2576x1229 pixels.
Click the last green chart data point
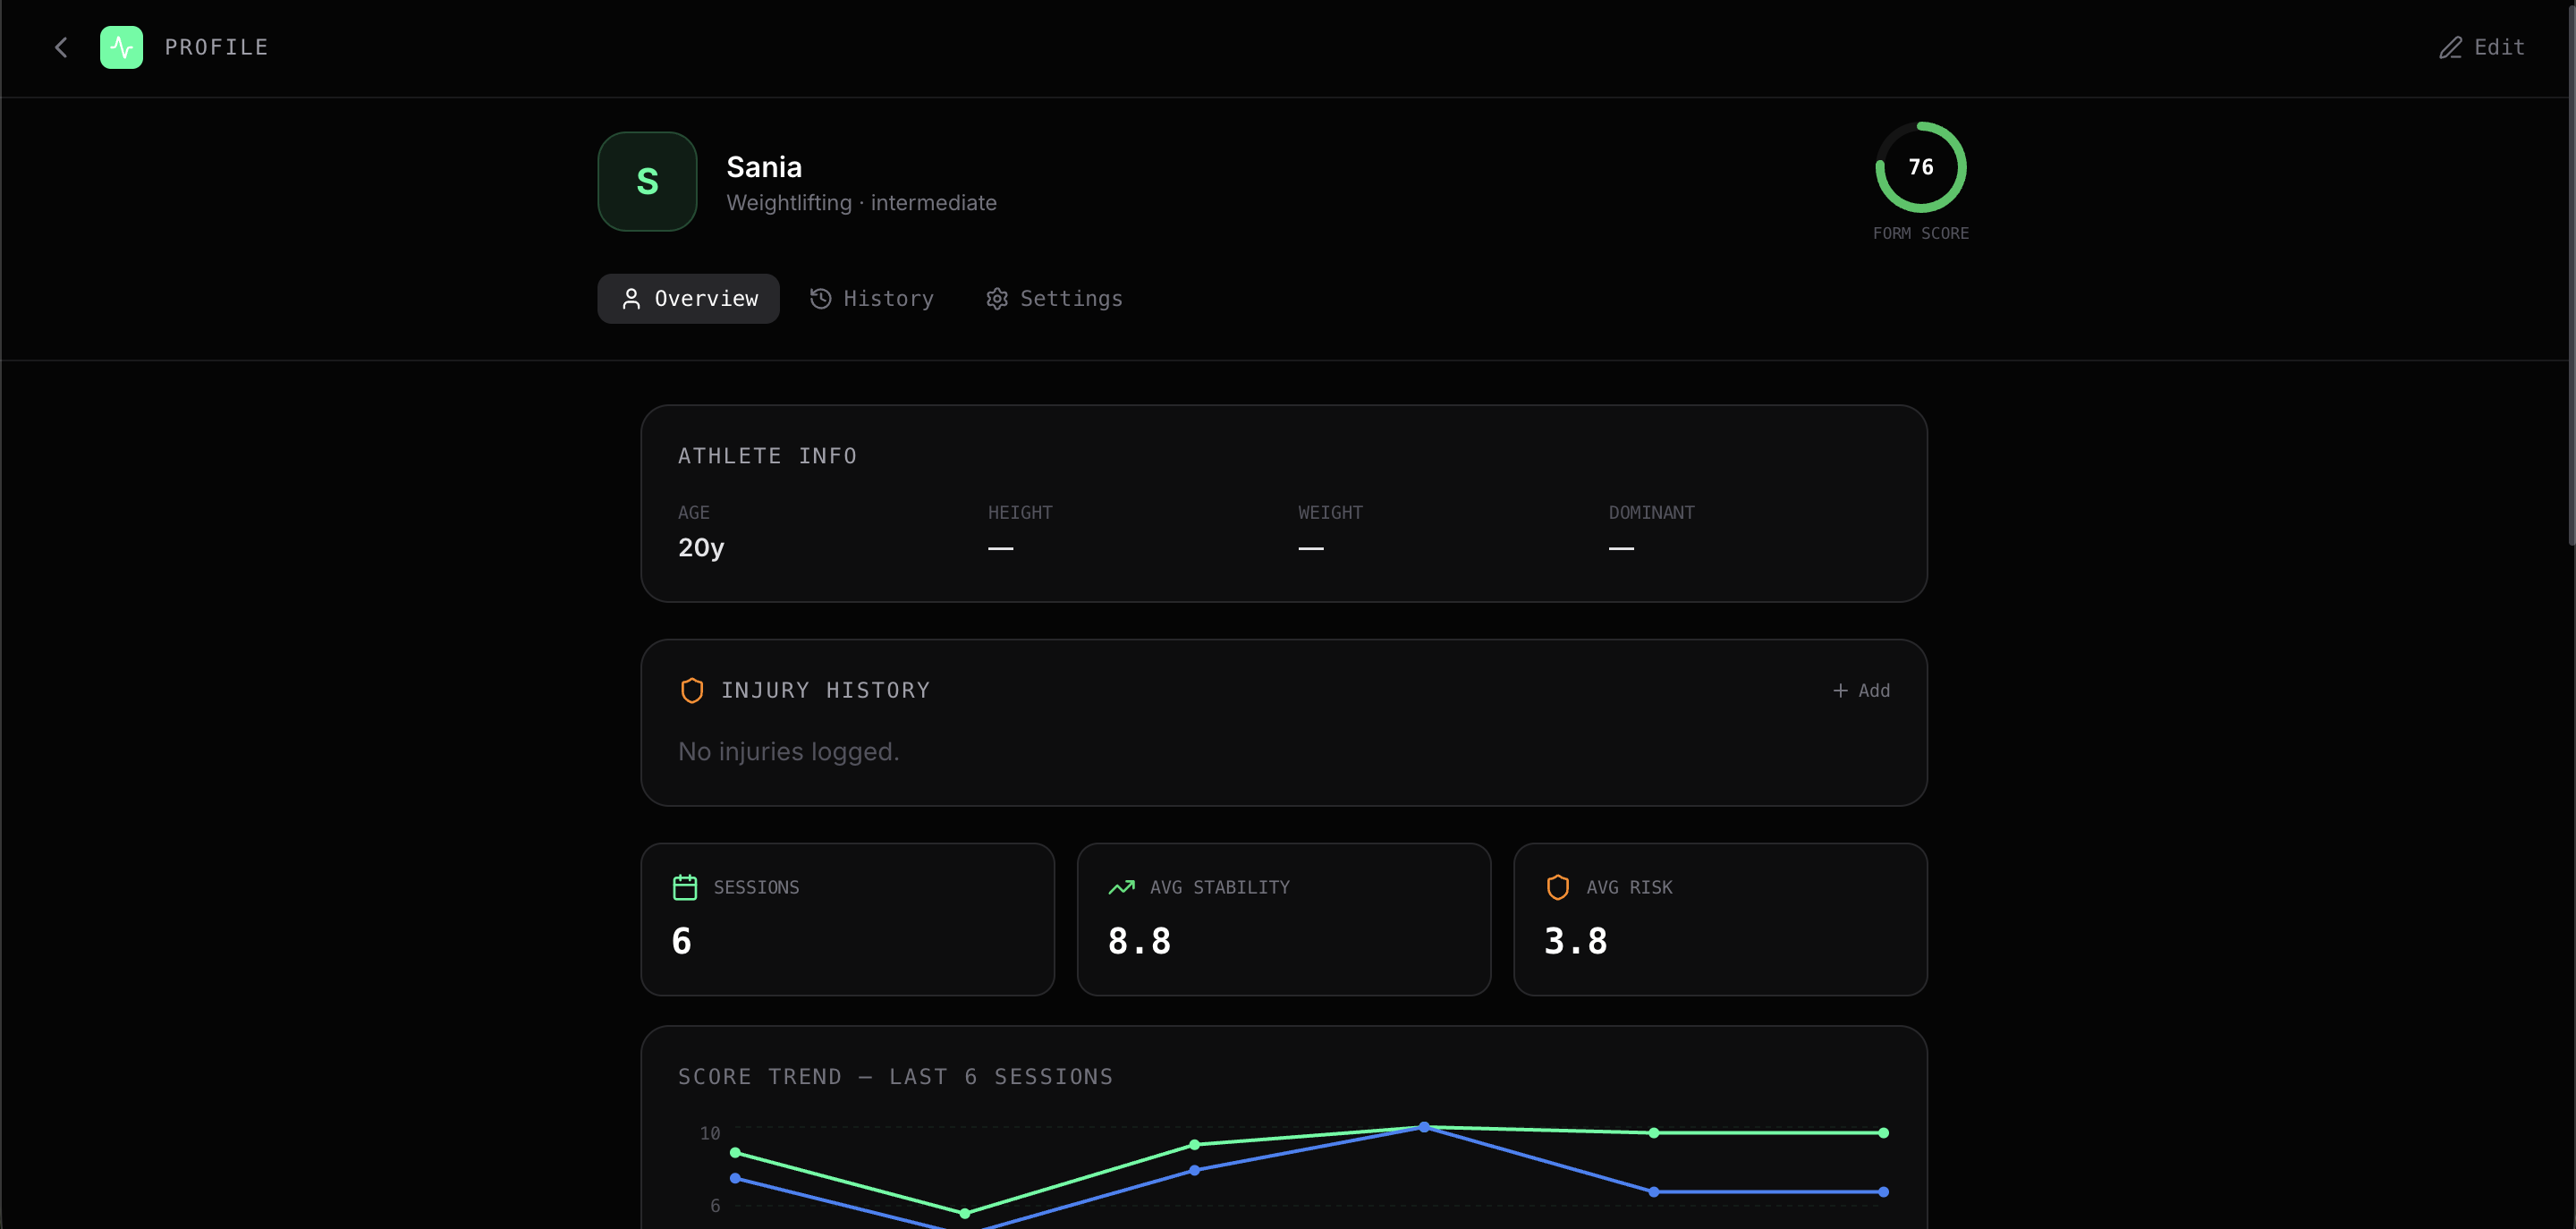(1882, 1133)
